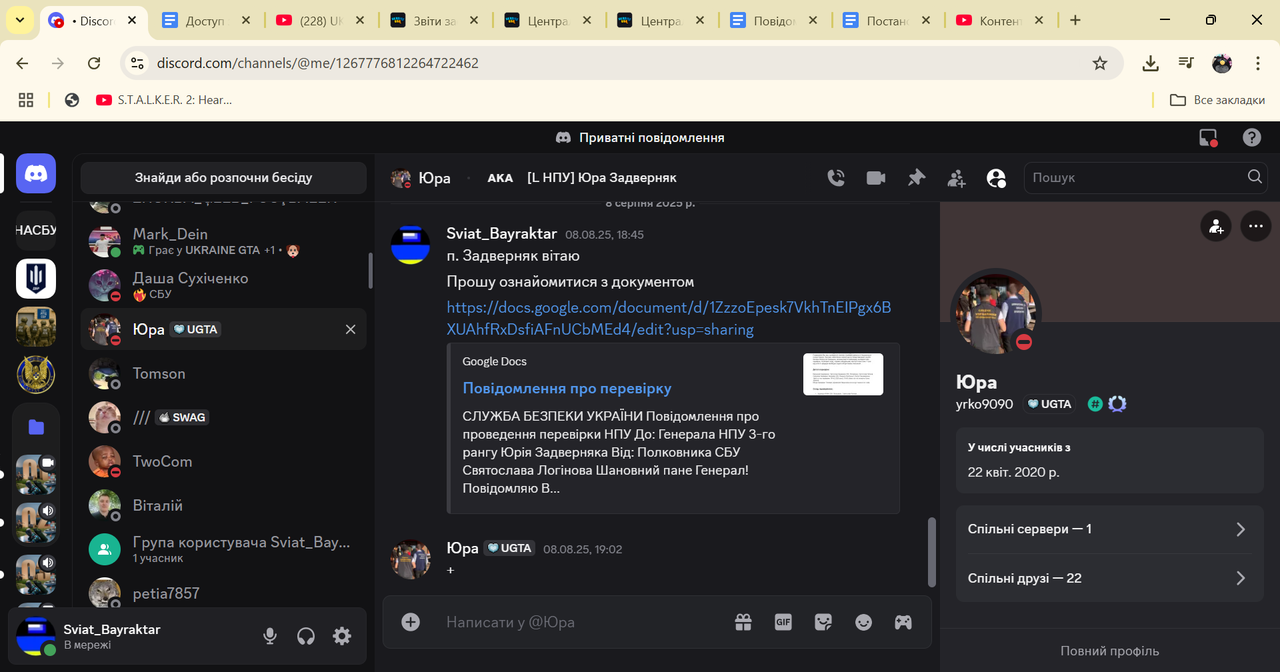Viewport: 1280px width, 672px height.
Task: Switch to the (228) YouTube tab
Action: [322, 20]
